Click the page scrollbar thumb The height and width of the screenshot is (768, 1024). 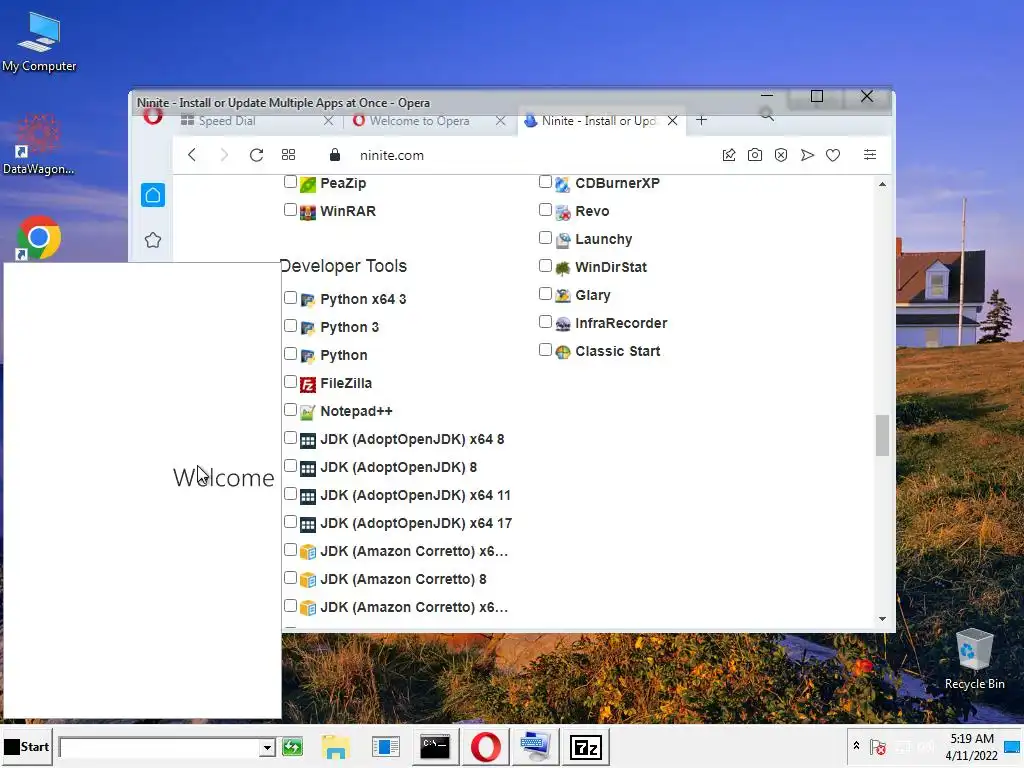(x=882, y=436)
